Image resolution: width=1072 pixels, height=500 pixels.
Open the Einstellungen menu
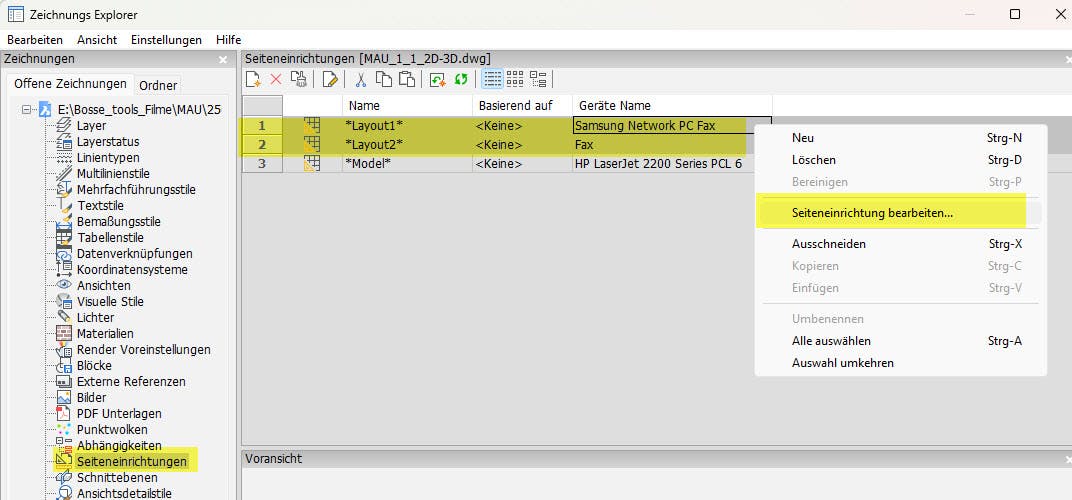click(x=166, y=40)
